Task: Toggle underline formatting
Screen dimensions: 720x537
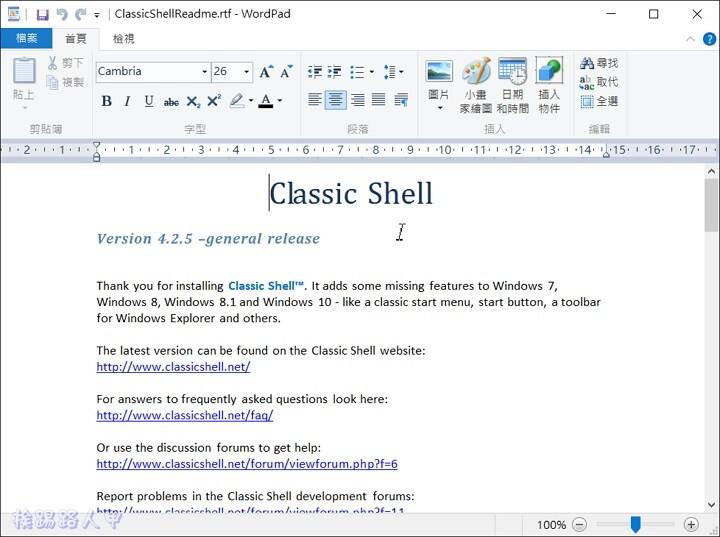Action: [x=149, y=101]
